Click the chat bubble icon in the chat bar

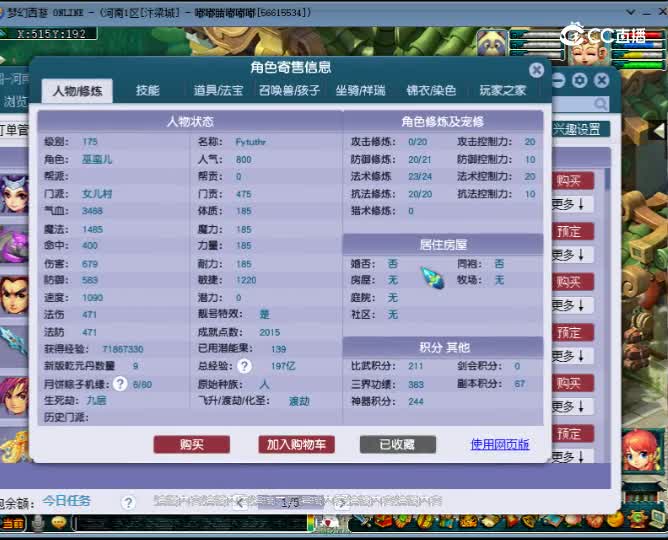pos(59,523)
